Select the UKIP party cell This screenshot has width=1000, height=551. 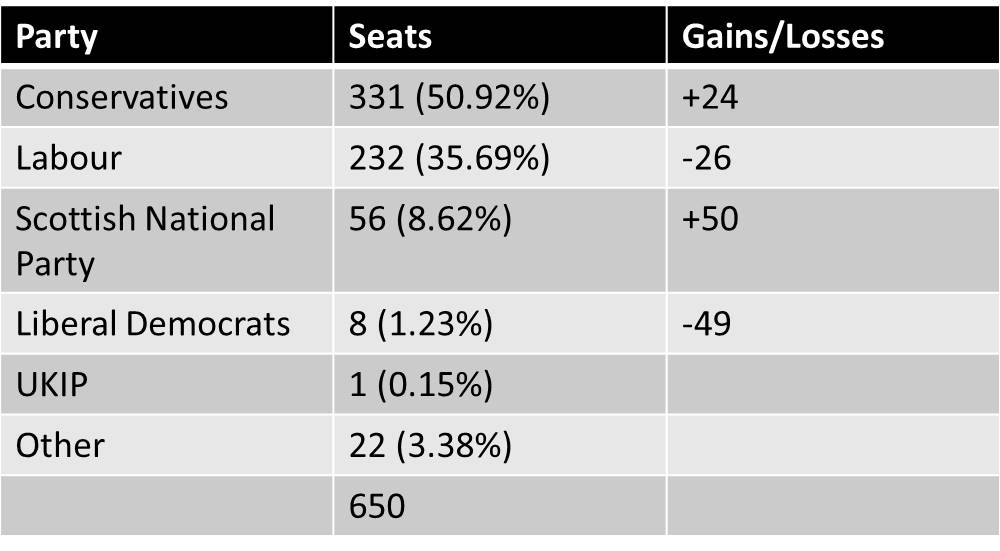point(52,385)
